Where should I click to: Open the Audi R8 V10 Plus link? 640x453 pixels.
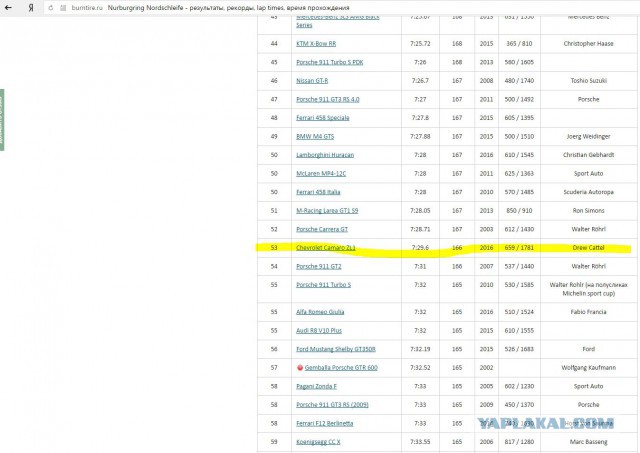point(319,331)
